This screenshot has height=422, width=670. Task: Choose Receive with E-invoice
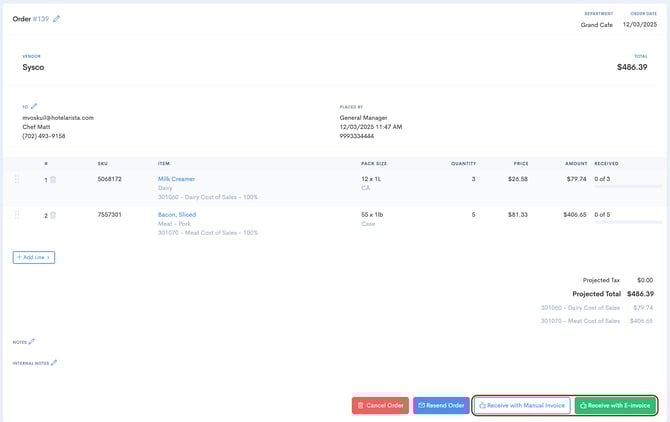point(615,405)
